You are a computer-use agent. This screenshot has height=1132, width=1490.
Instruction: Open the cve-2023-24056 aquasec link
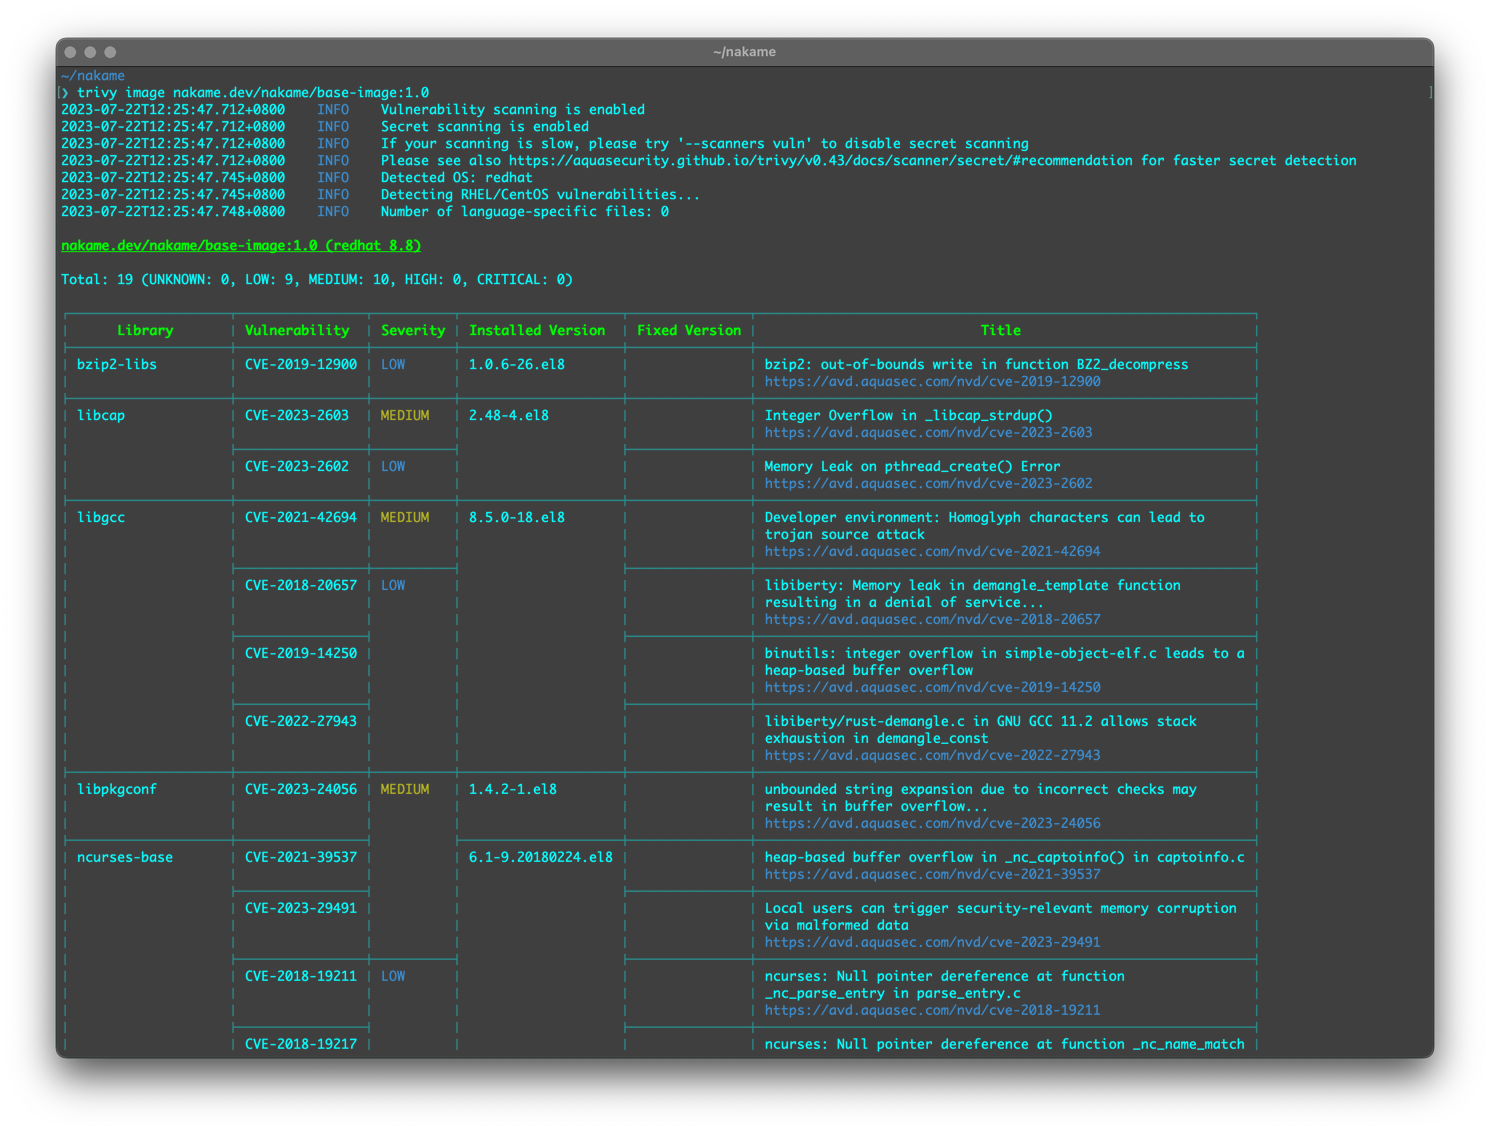(932, 824)
